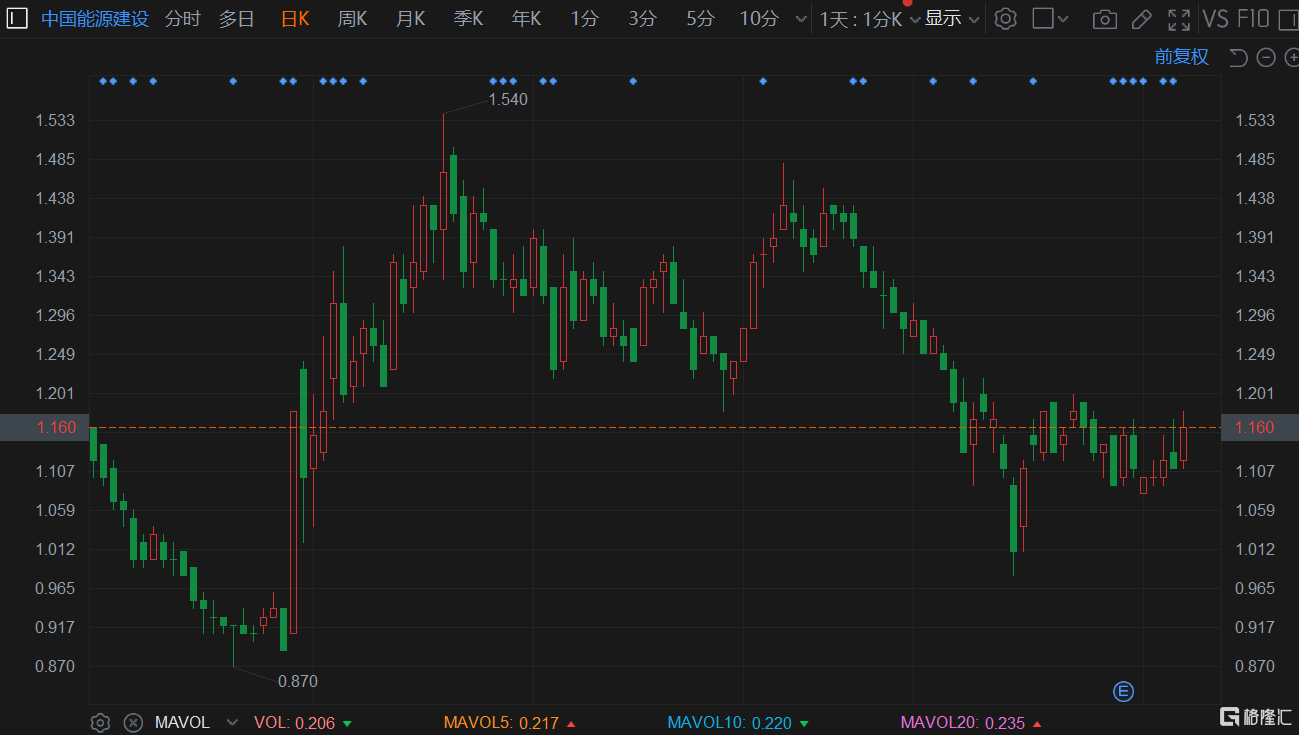The image size is (1299, 735).
Task: Open chart settings gear in top toolbar
Action: tap(1006, 19)
